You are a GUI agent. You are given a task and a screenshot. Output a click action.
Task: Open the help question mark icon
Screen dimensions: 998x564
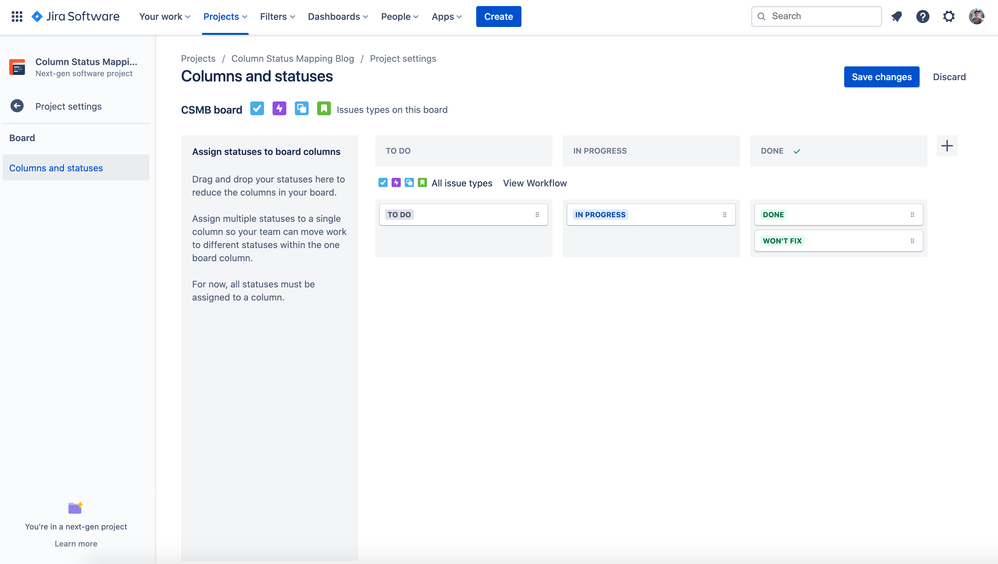click(922, 17)
